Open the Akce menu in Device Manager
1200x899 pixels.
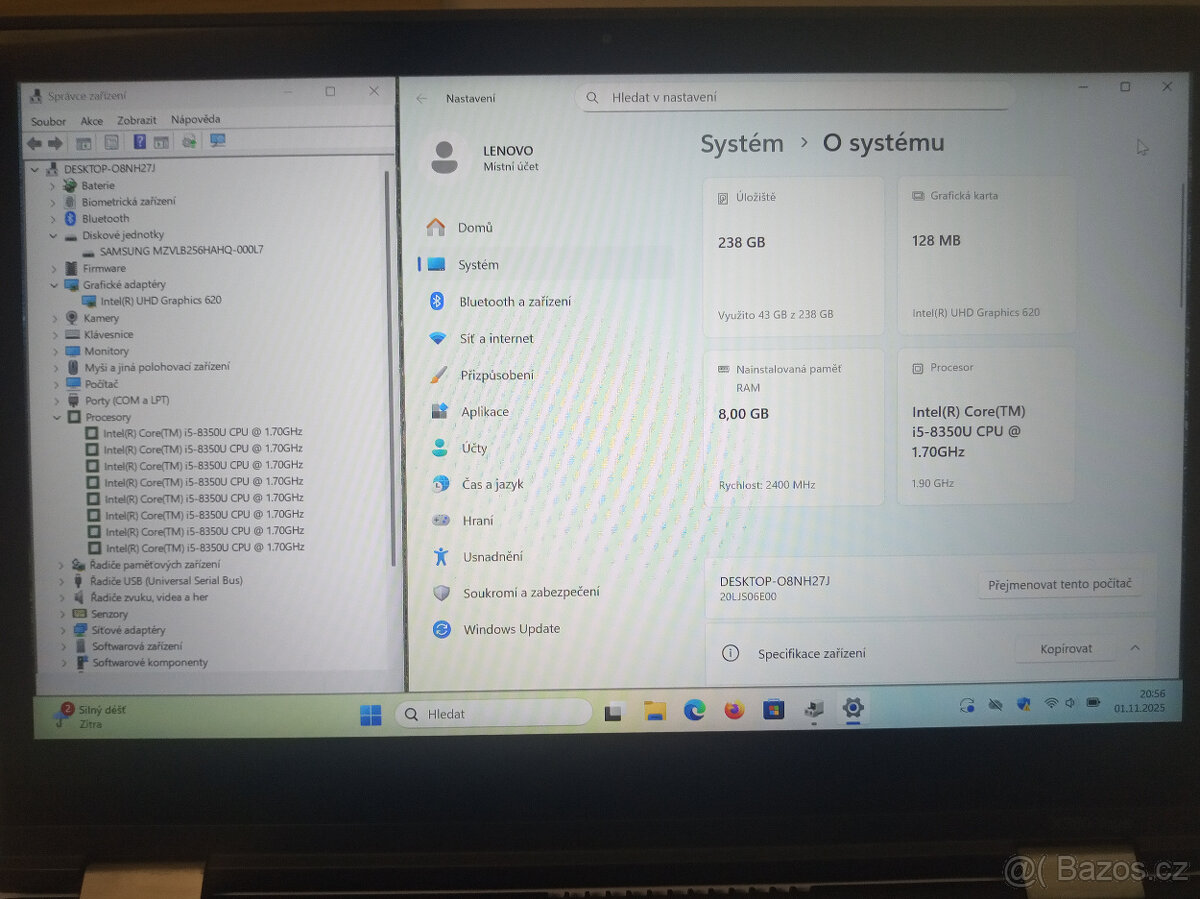point(91,120)
